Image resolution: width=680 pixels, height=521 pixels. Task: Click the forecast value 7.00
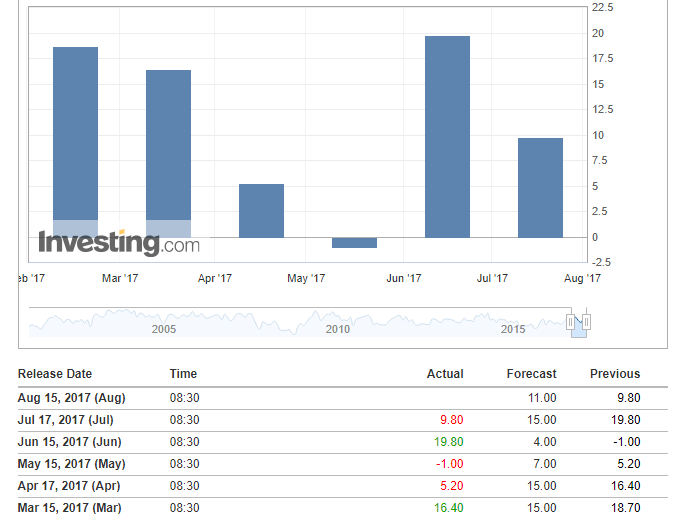coord(545,464)
